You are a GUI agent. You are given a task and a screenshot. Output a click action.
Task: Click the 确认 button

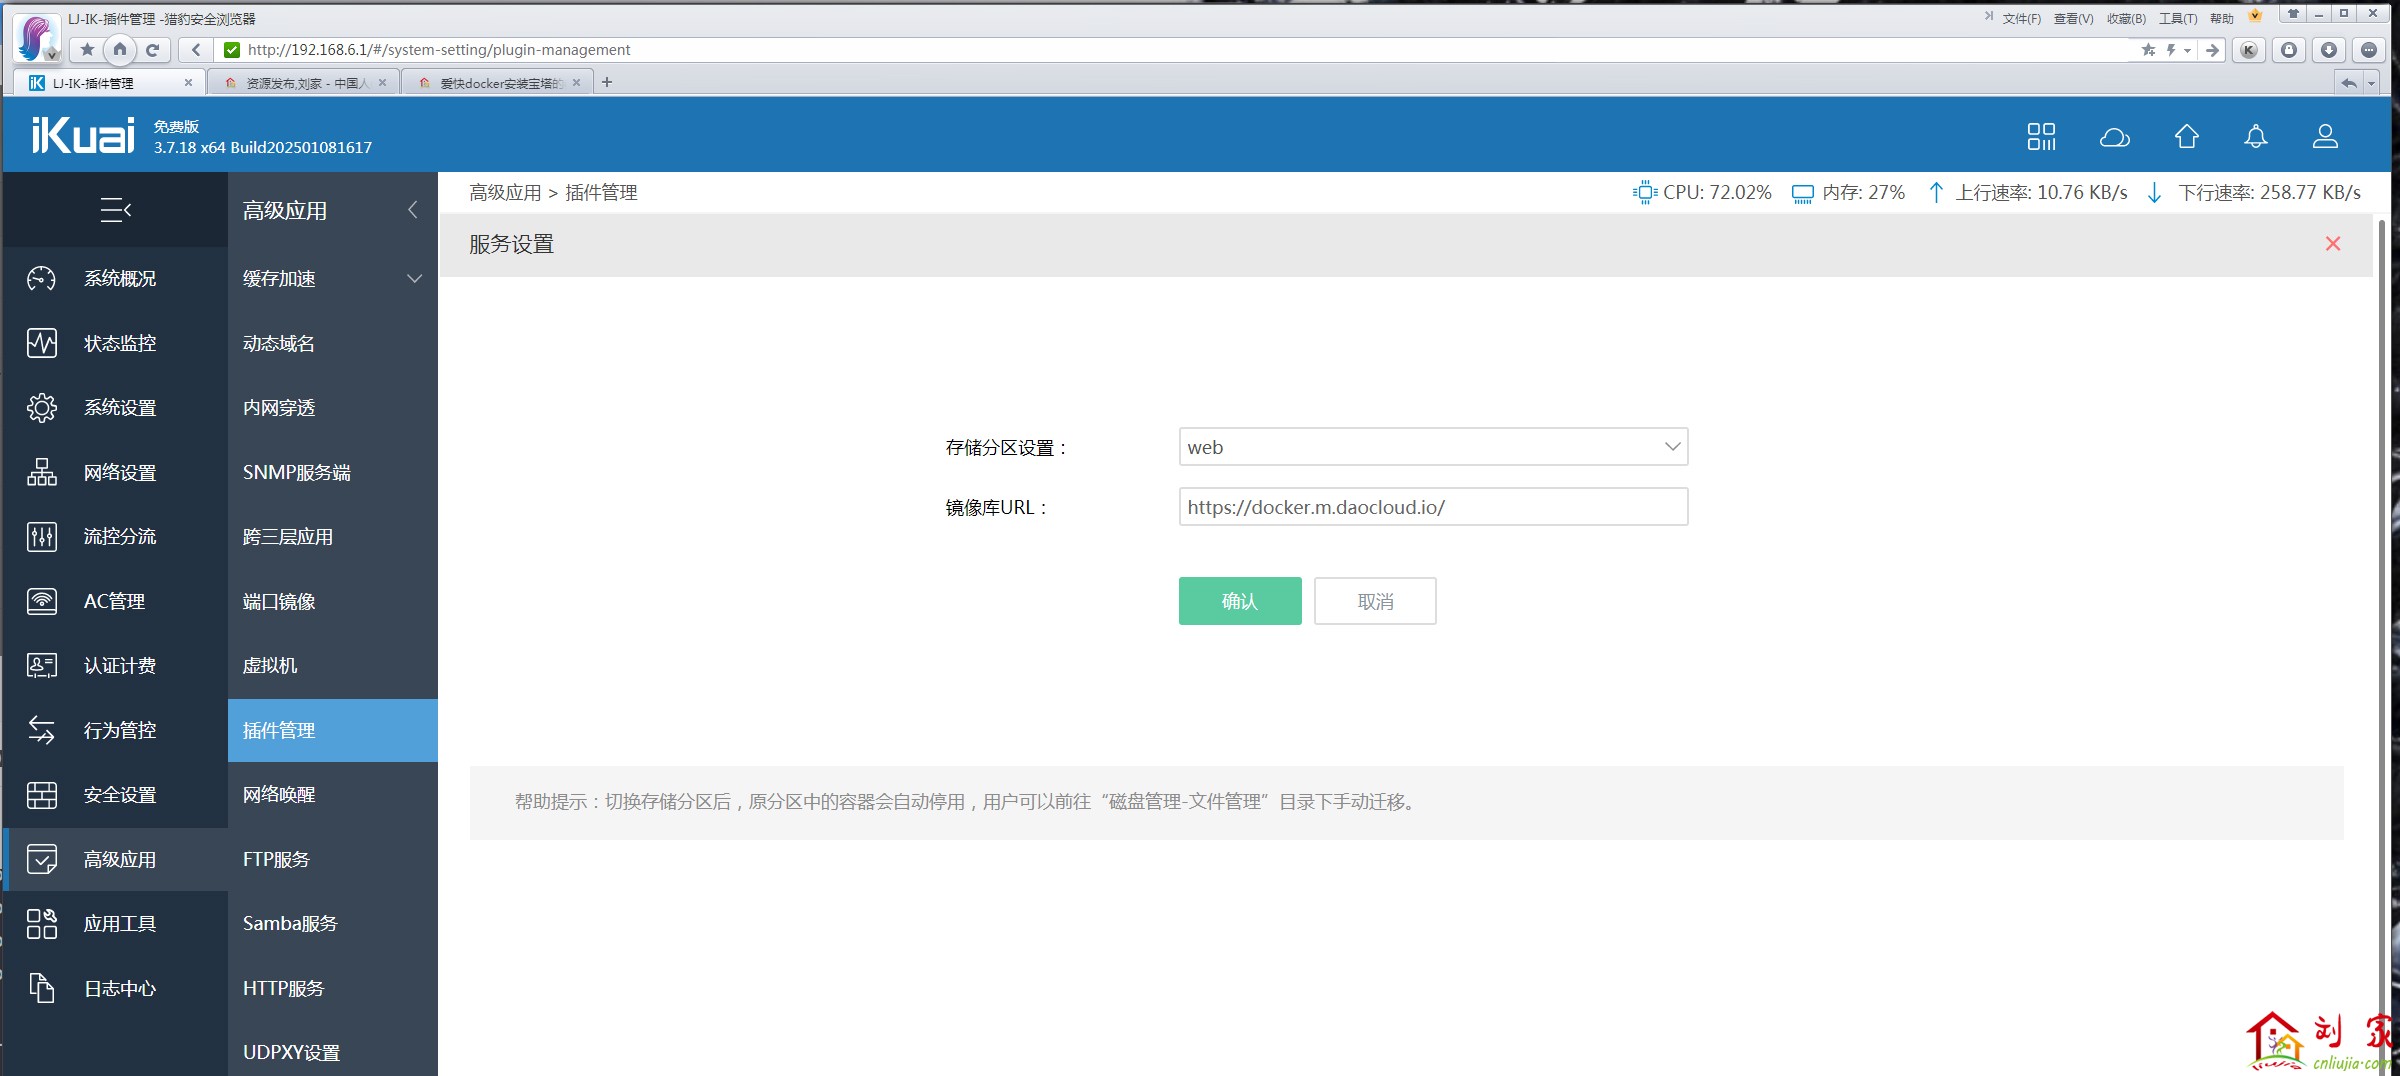(x=1239, y=601)
